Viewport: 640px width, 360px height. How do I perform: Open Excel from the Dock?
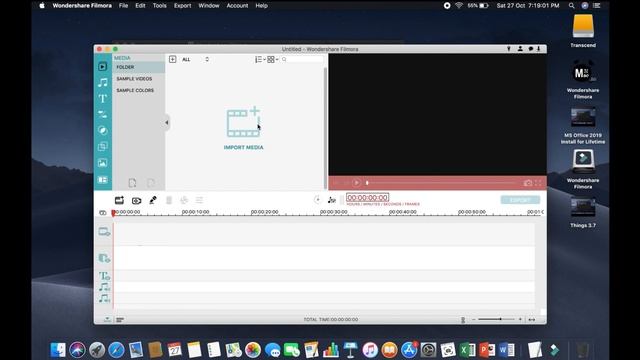[x=467, y=350]
